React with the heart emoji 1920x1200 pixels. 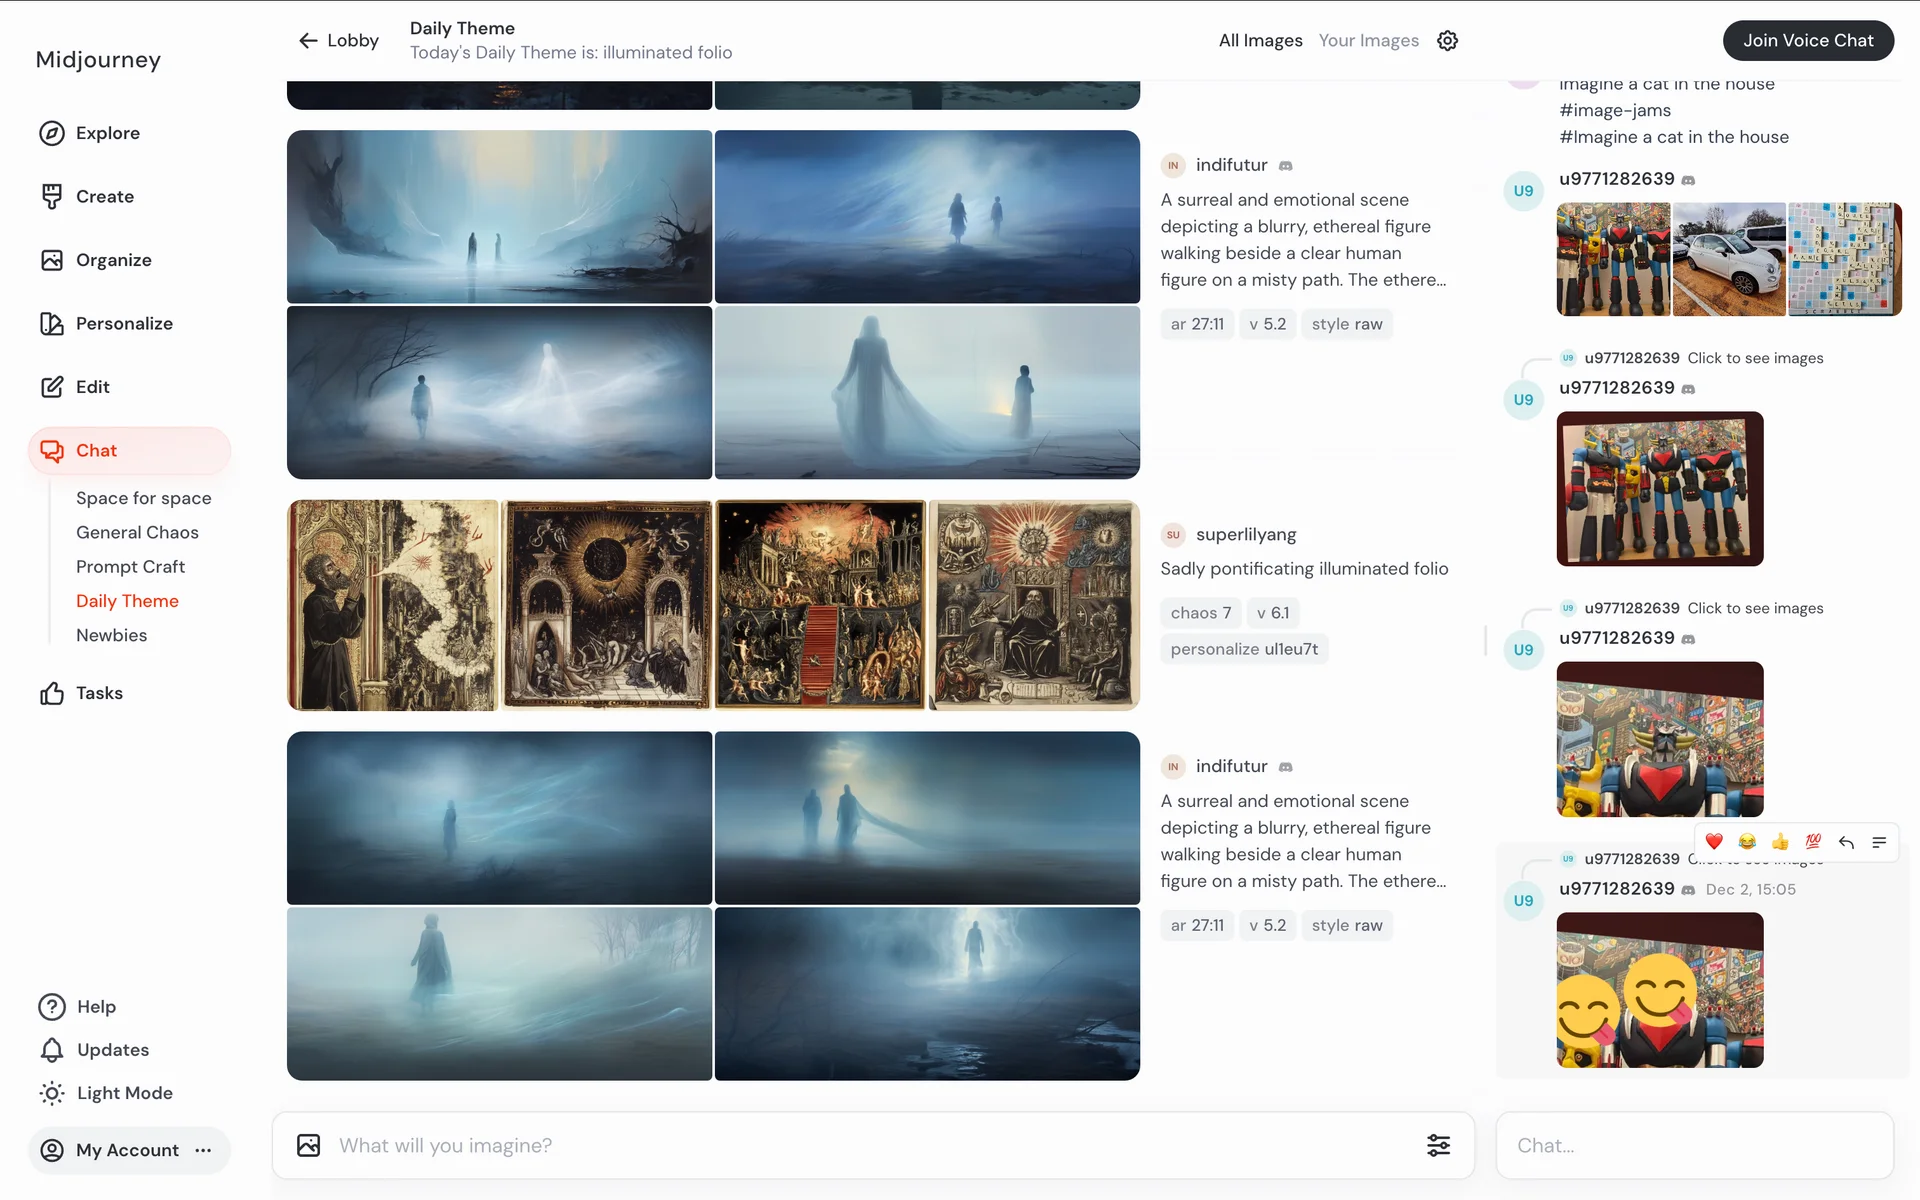[1714, 842]
